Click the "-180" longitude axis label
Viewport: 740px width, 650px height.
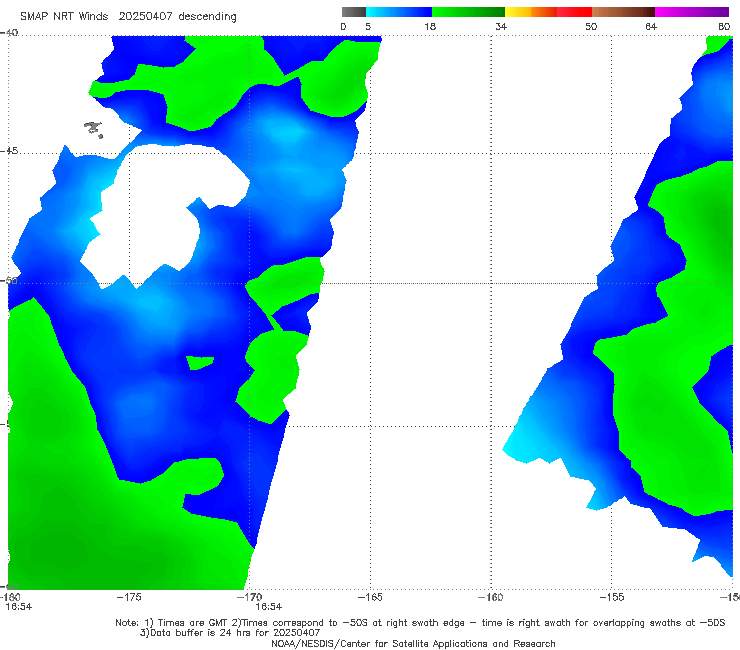(x=10, y=597)
